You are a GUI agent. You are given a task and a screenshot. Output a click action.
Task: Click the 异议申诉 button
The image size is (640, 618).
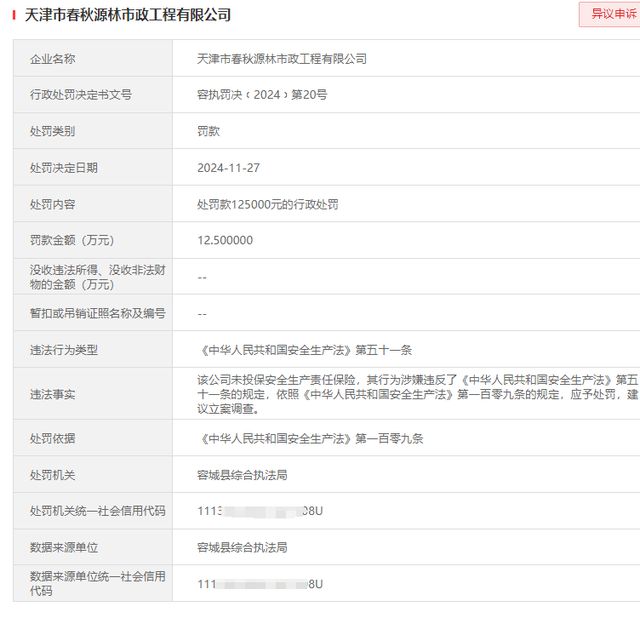pyautogui.click(x=610, y=14)
